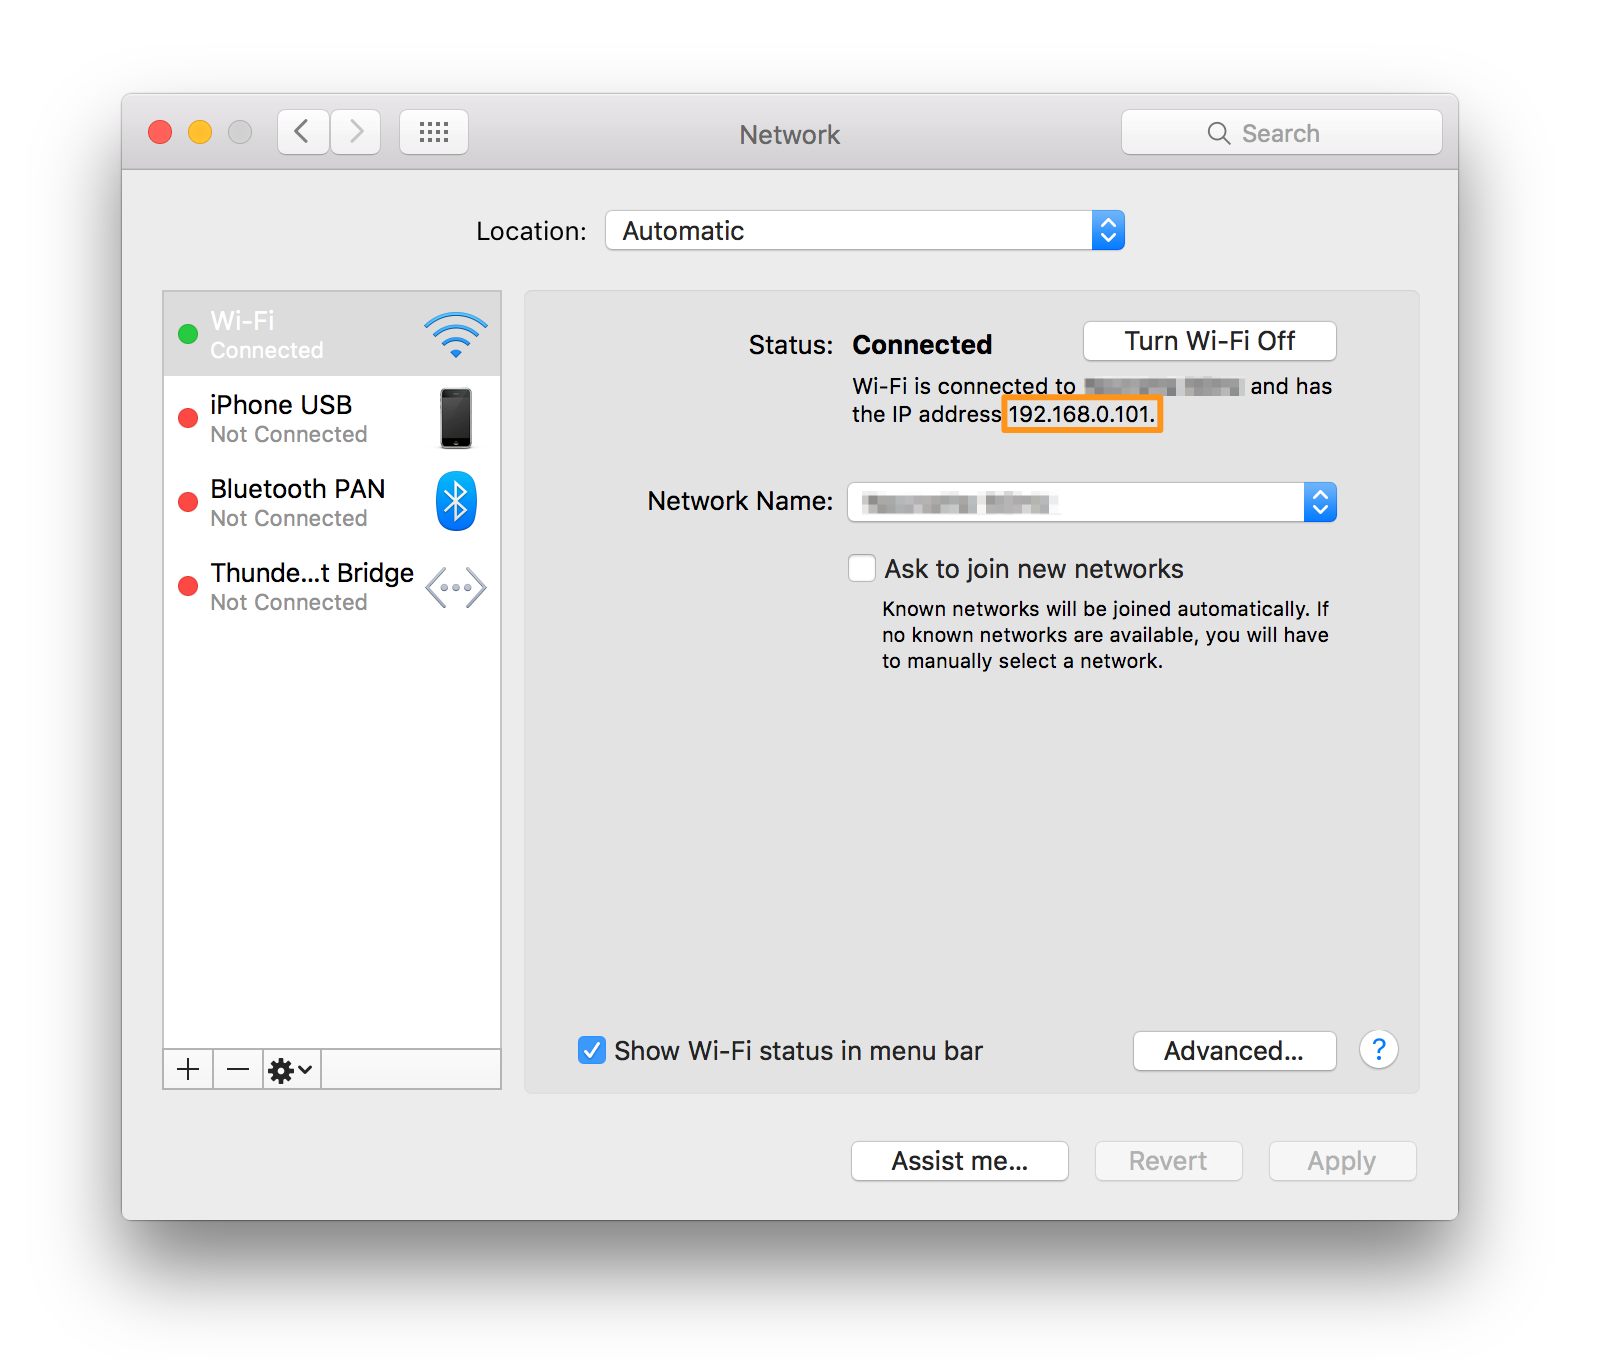The width and height of the screenshot is (1610, 1360).
Task: Minimize the Network window
Action: (x=200, y=132)
